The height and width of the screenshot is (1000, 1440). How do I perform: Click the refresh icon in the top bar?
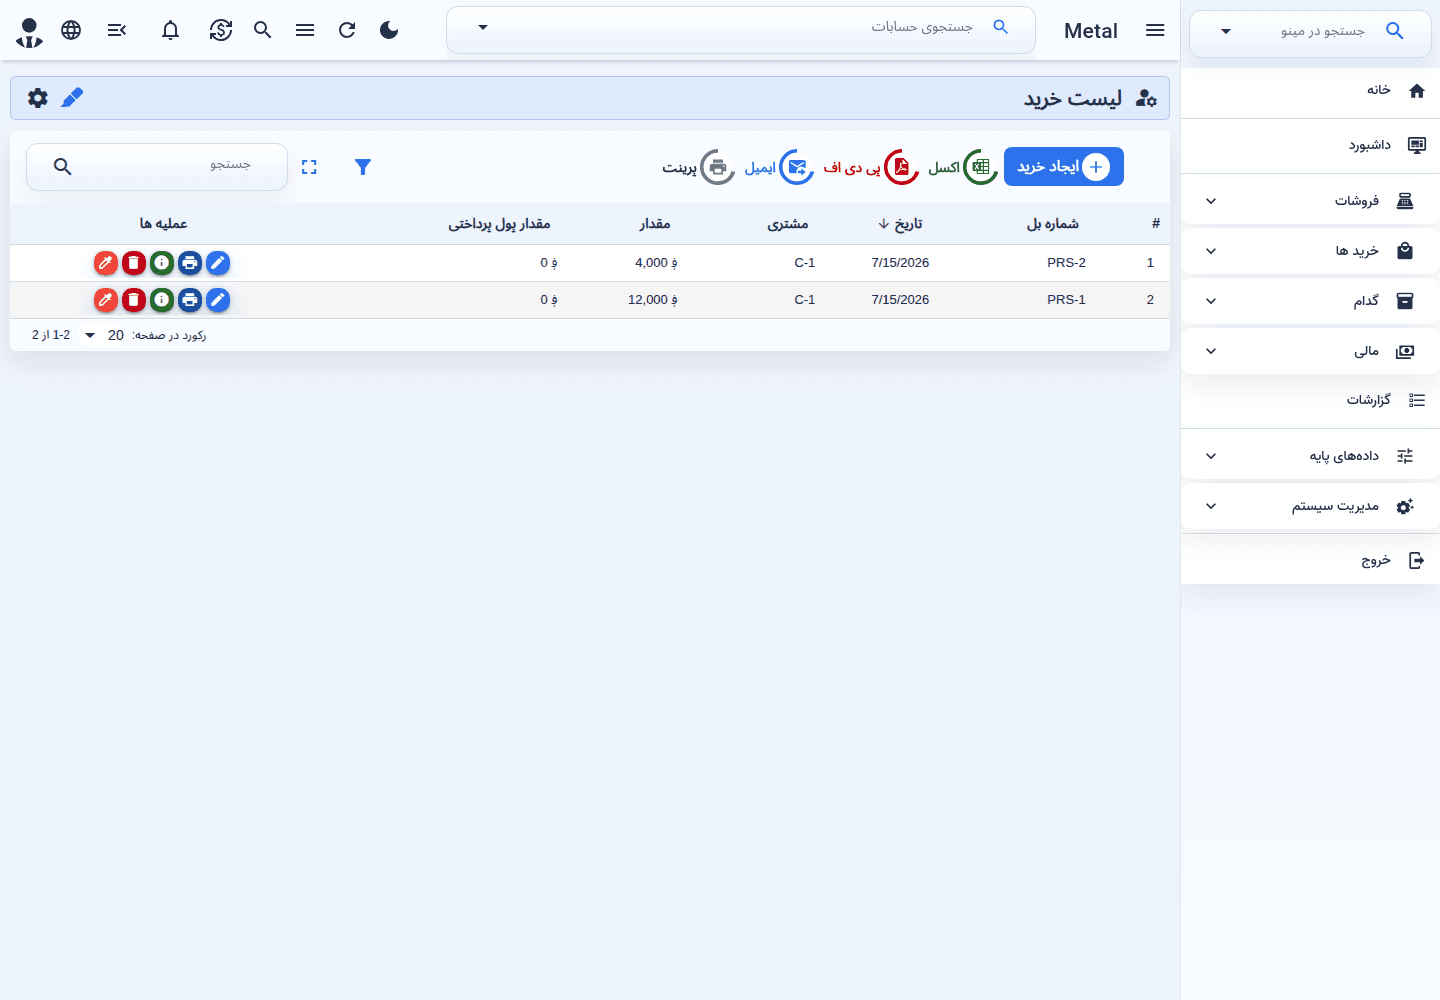[x=347, y=30]
